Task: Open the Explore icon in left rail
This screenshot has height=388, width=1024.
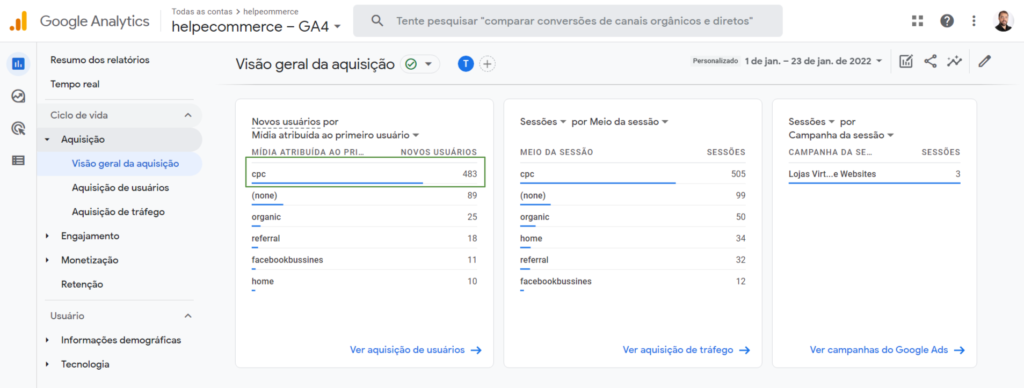Action: [x=18, y=96]
